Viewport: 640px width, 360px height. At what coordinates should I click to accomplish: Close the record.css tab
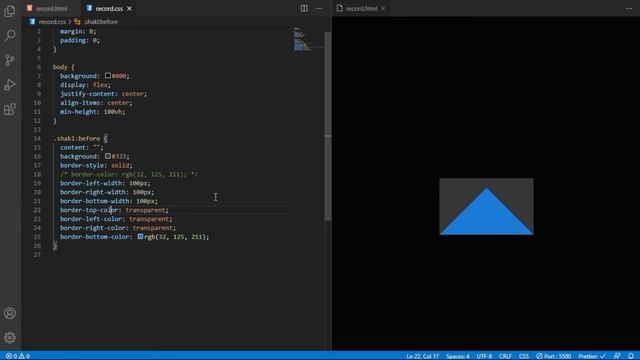click(129, 8)
